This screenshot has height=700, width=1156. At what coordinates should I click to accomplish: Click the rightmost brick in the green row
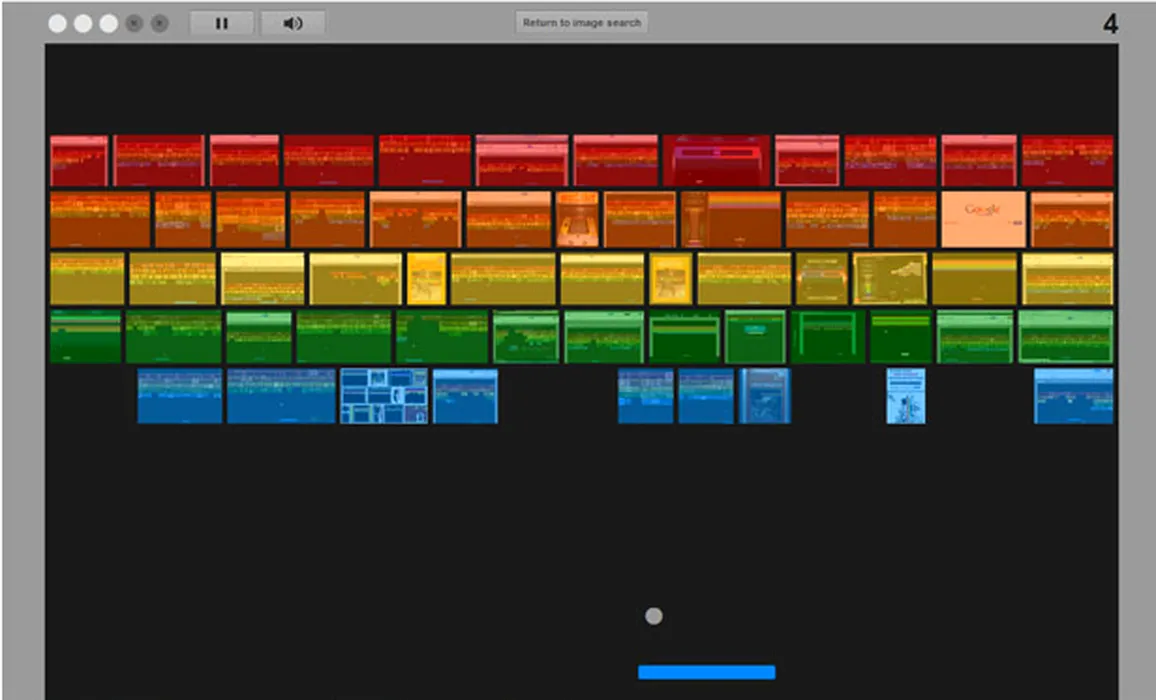tap(1065, 337)
